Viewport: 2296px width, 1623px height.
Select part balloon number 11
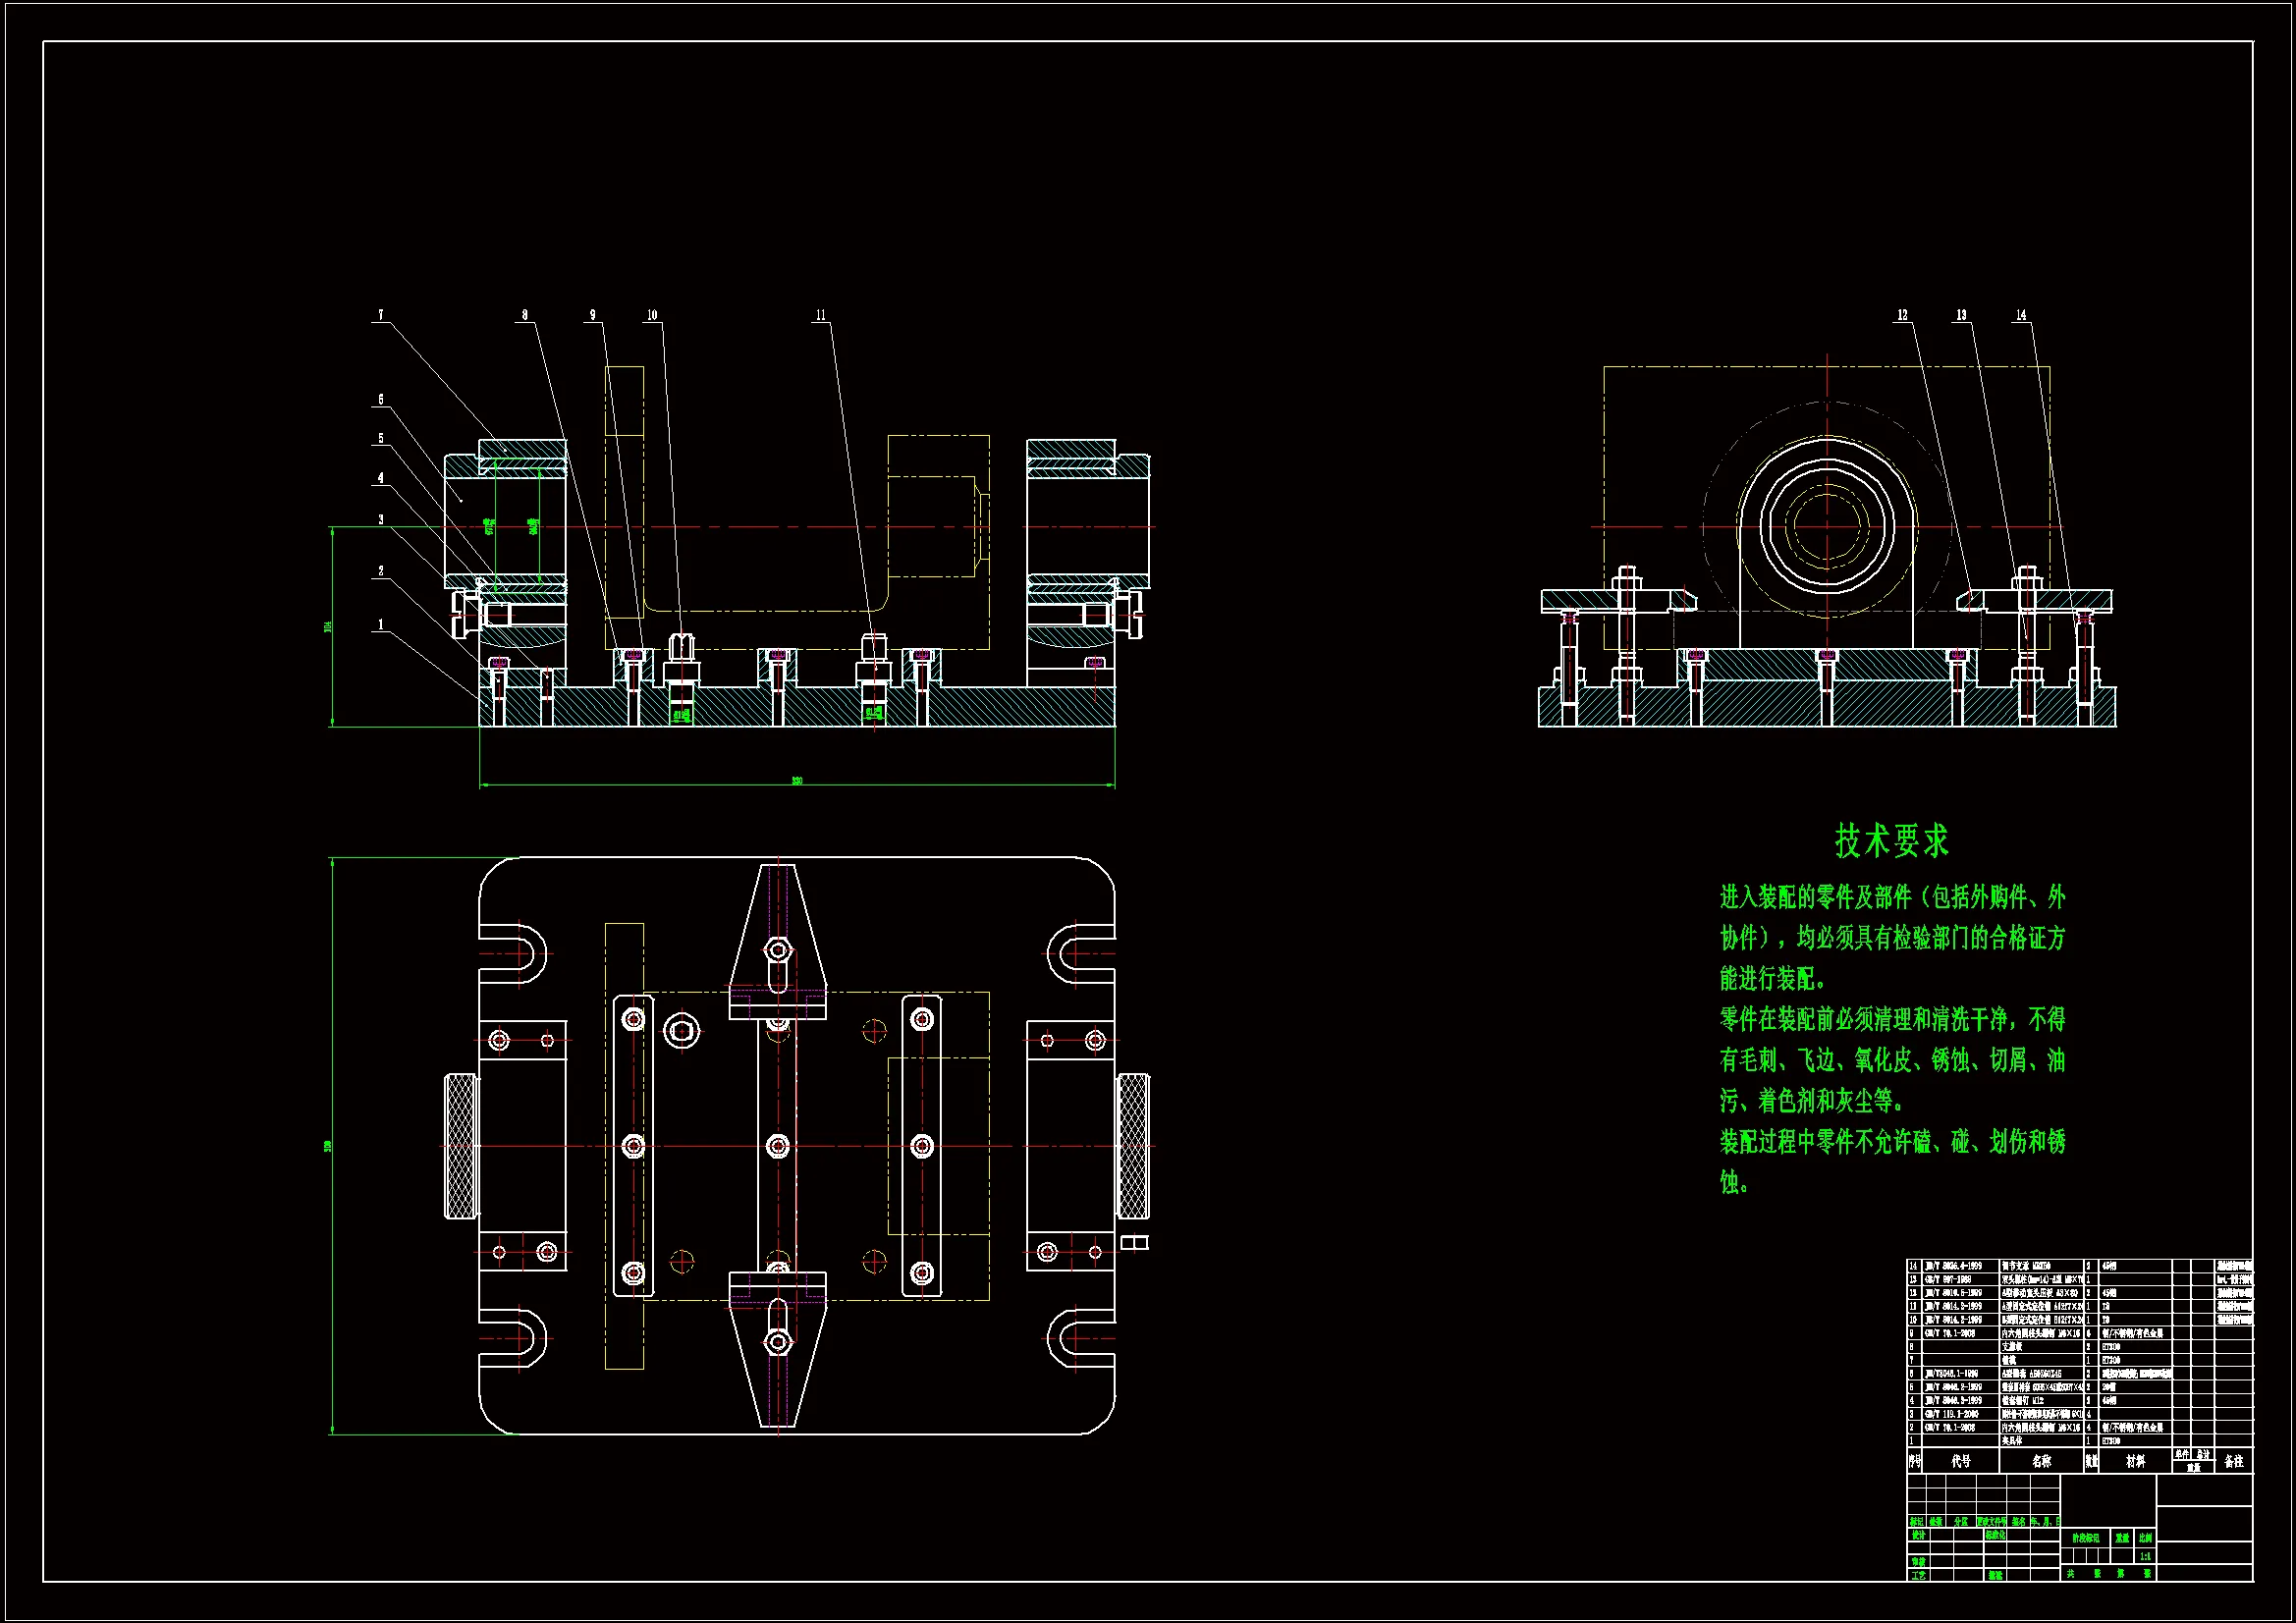(x=820, y=315)
